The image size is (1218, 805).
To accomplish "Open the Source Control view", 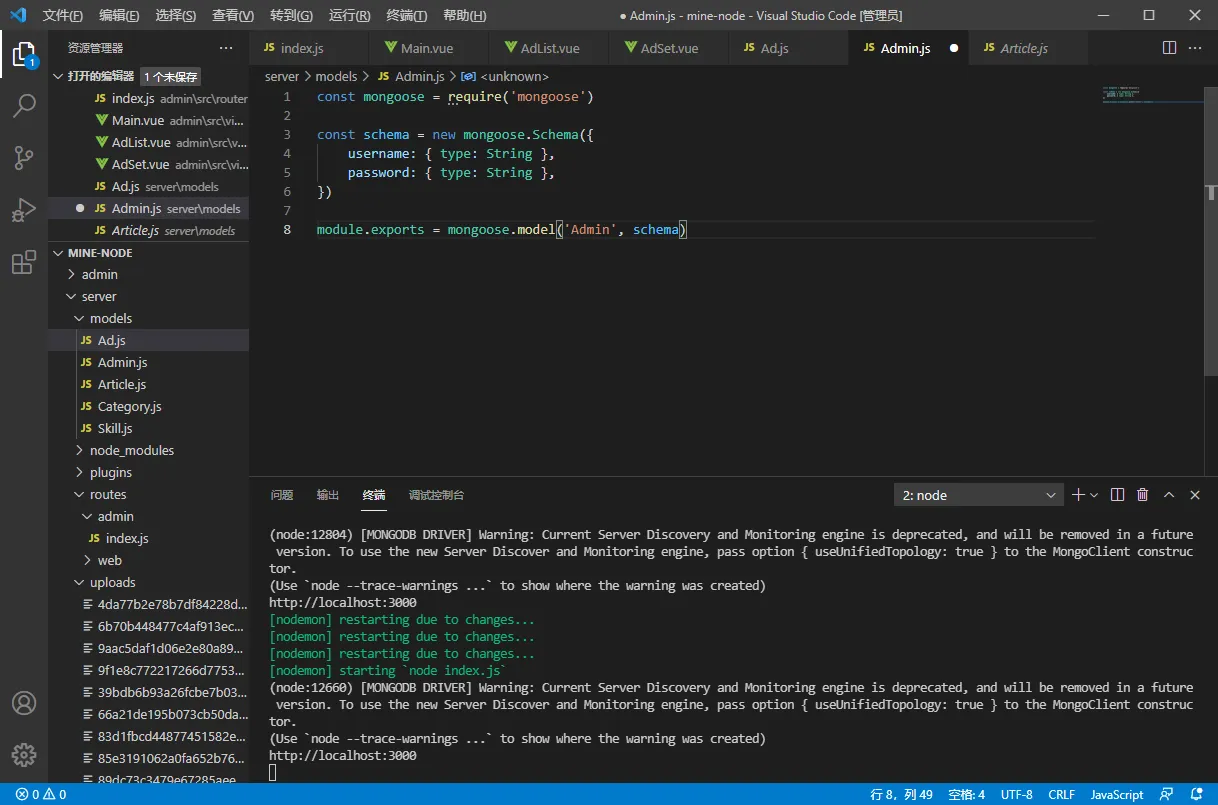I will [24, 158].
